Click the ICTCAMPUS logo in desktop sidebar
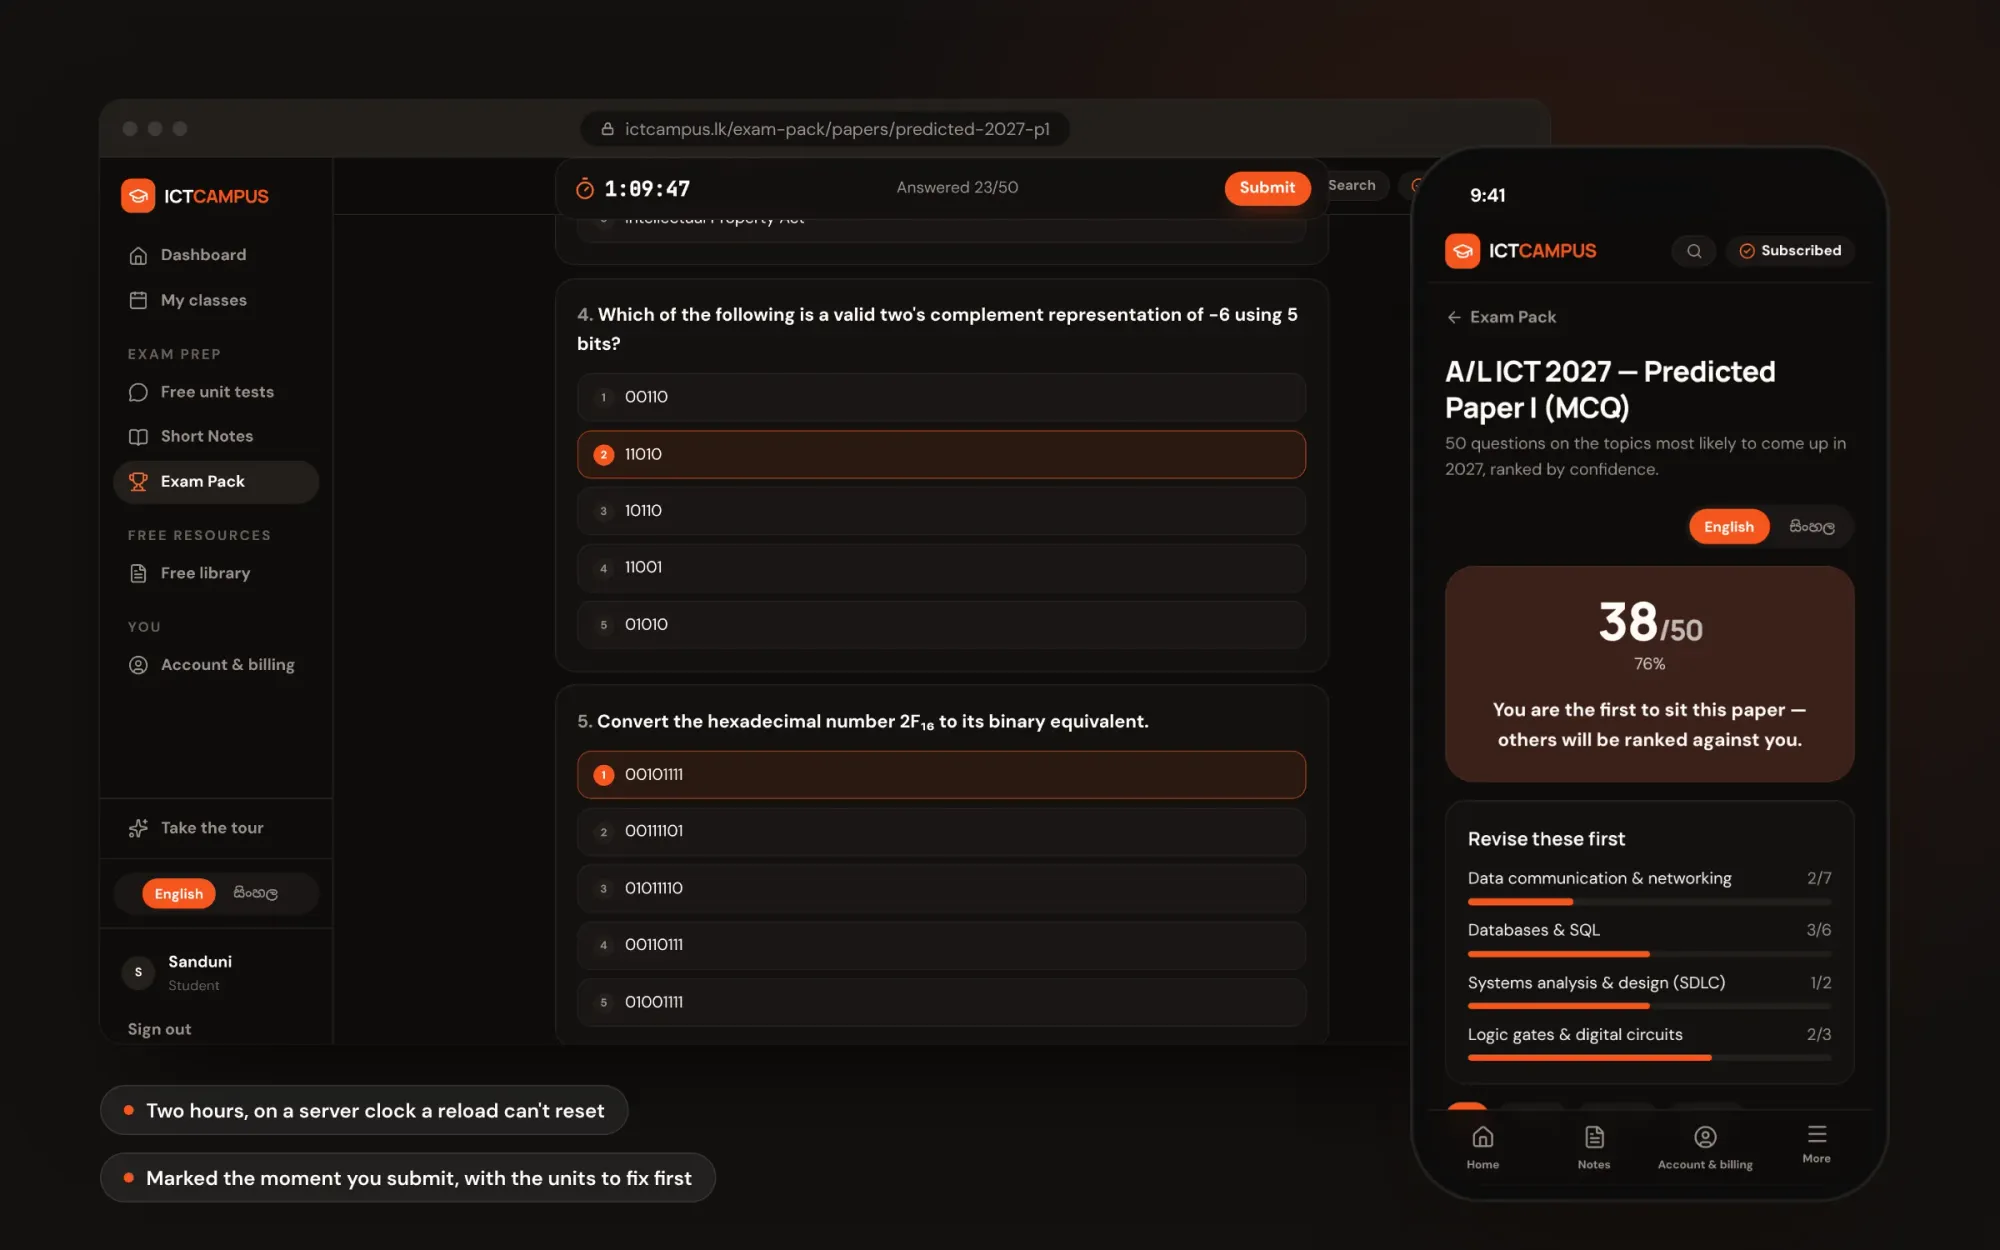Viewport: 2000px width, 1250px height. tap(195, 196)
